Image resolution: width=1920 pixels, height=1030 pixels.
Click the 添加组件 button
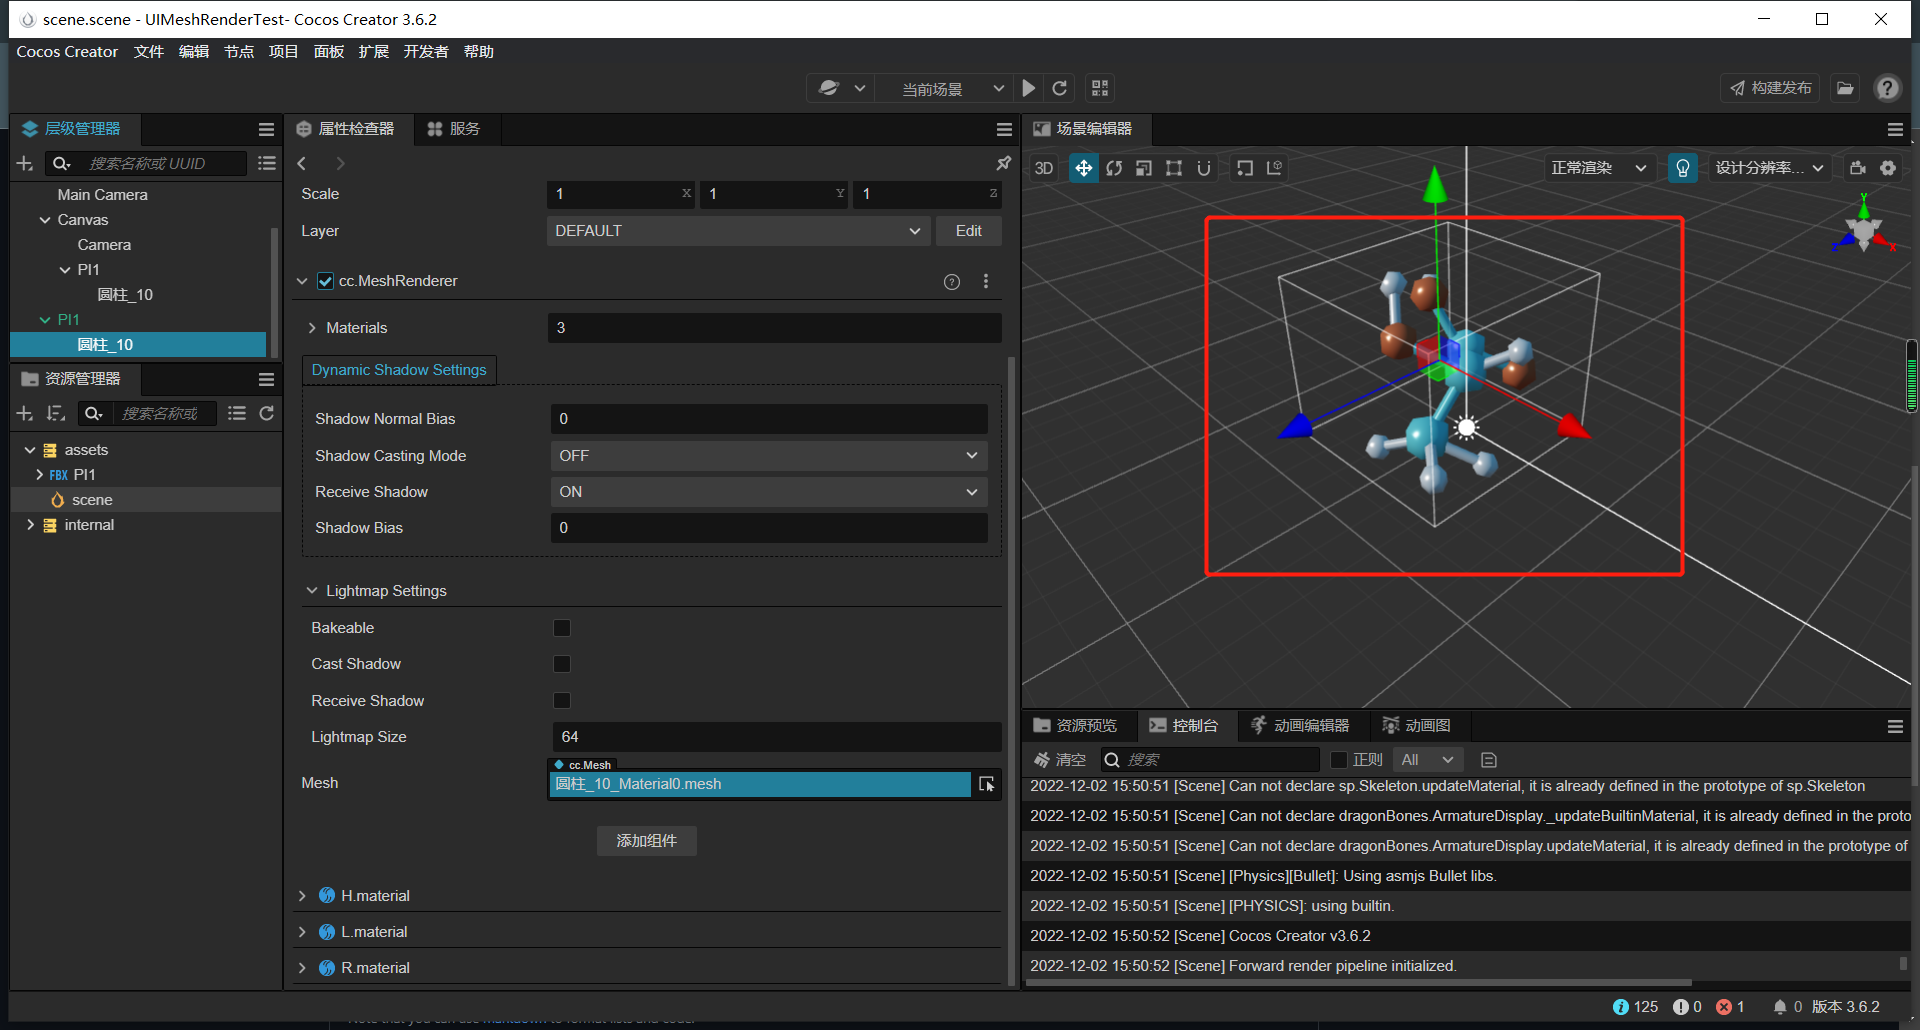646,841
